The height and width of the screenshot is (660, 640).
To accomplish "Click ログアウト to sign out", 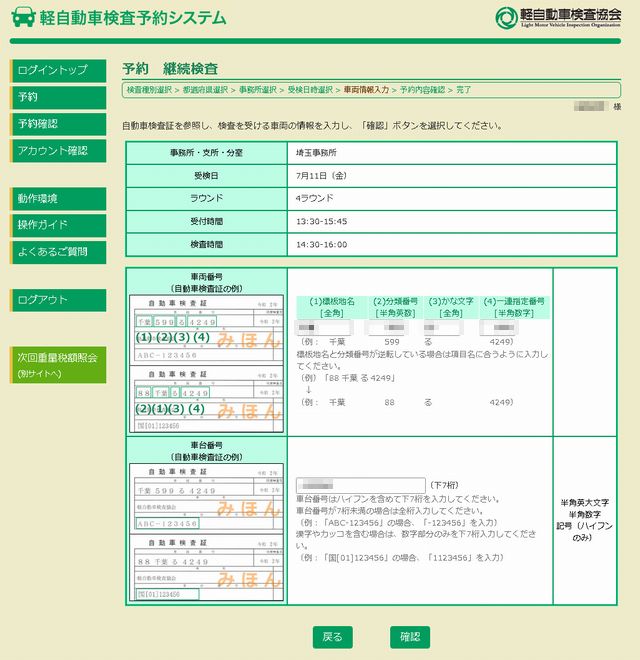I will point(58,299).
